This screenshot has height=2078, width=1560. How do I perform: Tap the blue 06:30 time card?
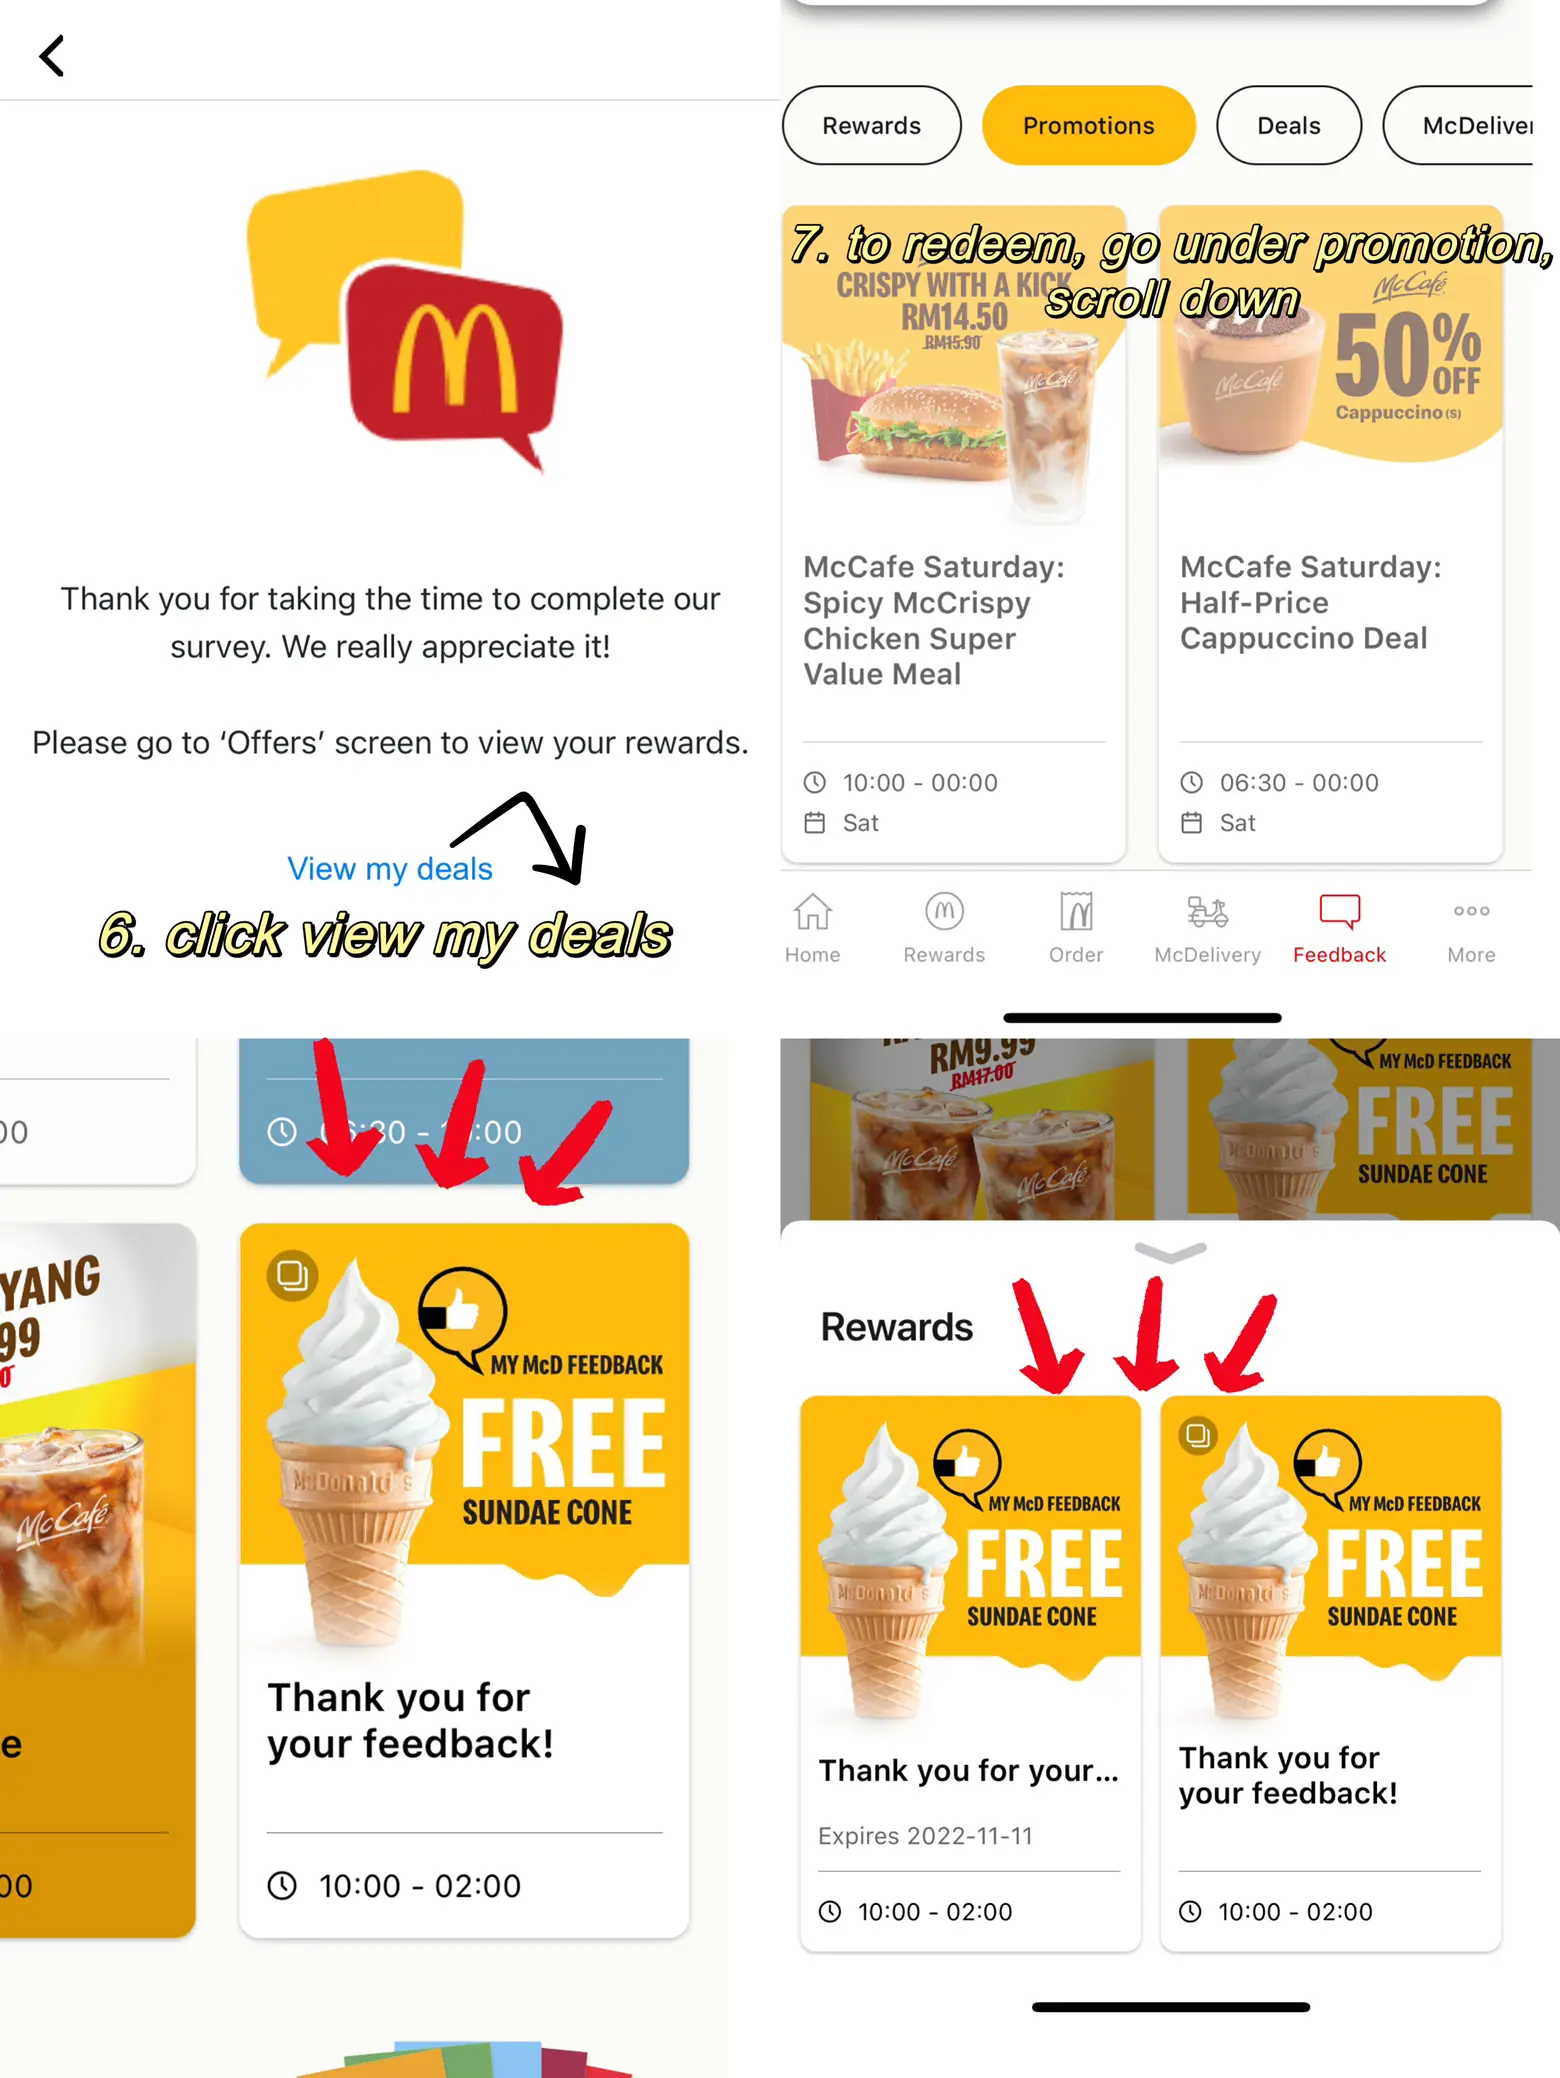pos(464,1110)
